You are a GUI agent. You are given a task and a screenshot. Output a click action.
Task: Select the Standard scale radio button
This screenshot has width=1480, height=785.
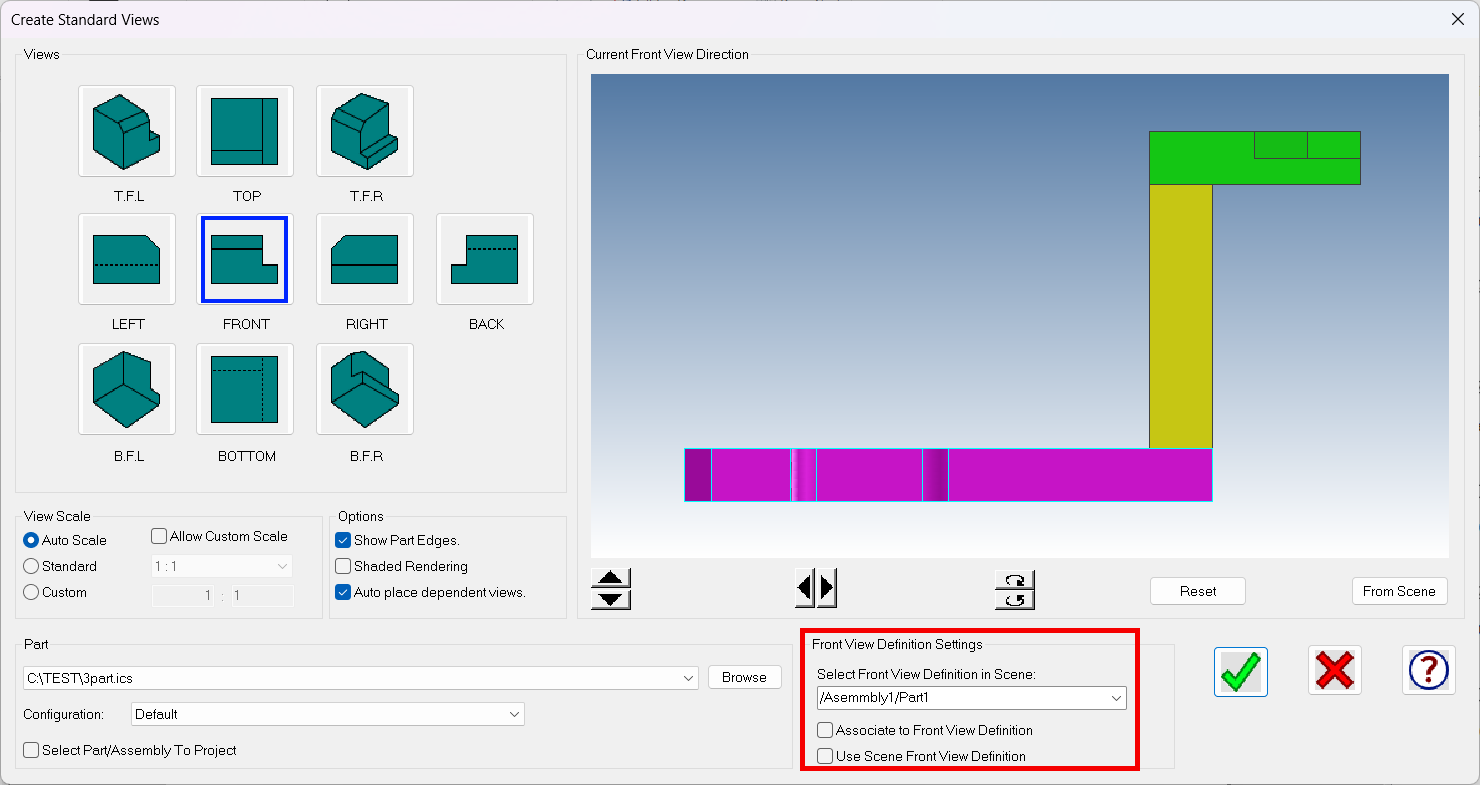tap(31, 567)
